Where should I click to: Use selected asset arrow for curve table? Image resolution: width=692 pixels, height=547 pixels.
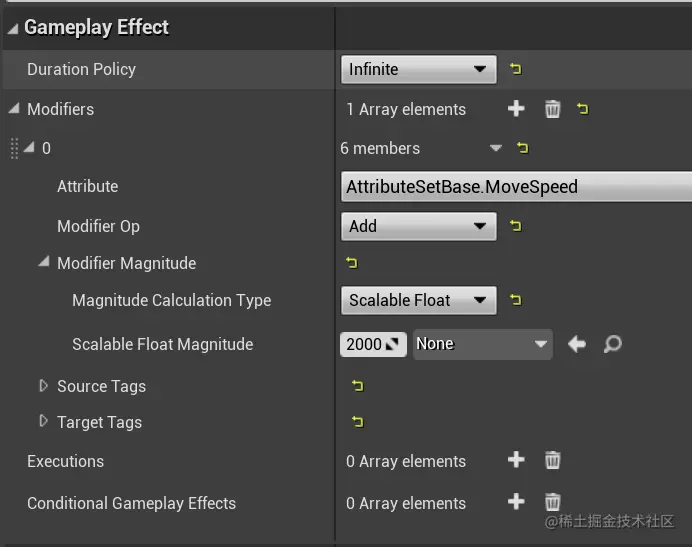577,344
